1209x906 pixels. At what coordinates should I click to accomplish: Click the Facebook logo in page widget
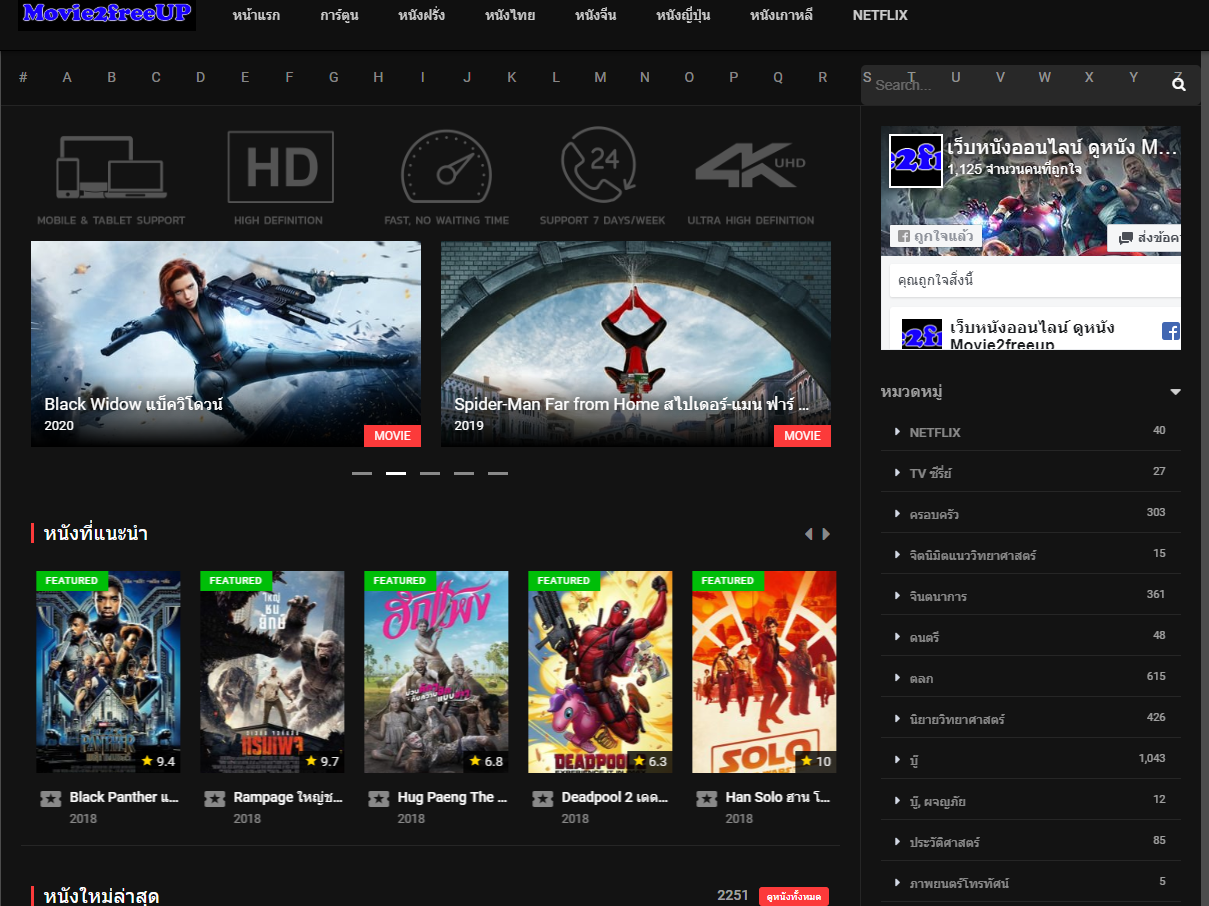click(x=1170, y=331)
